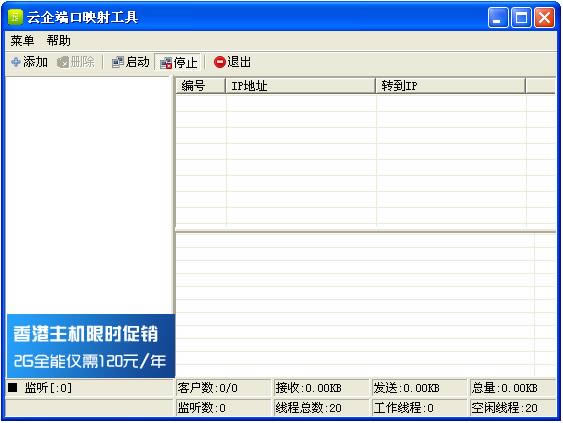Open the 菜单 menu
This screenshot has height=423, width=563.
(22, 41)
